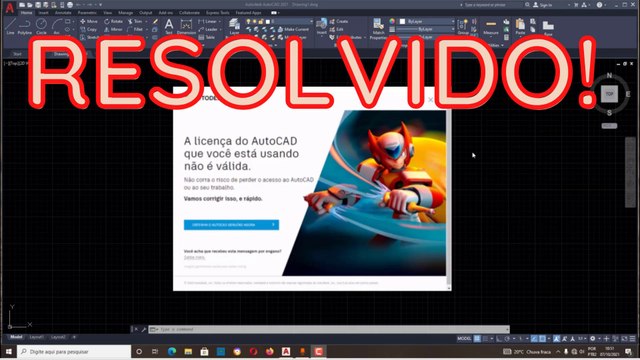Viewport: 640px width, 360px height.
Task: Click the Leader annotation tool
Action: tap(208, 29)
